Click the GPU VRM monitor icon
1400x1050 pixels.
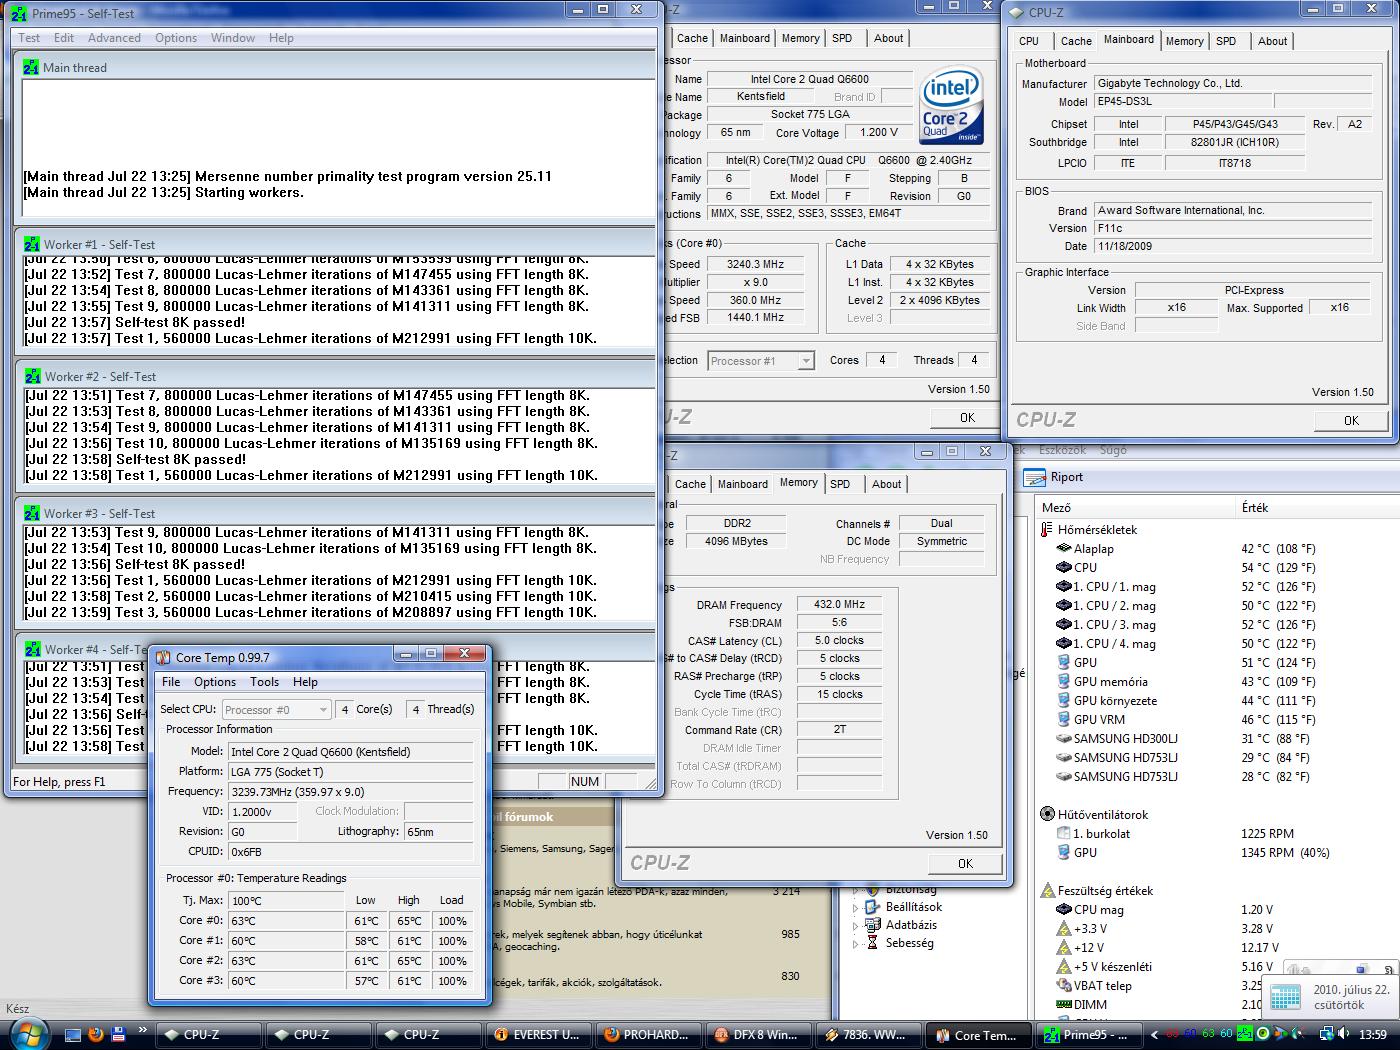[1064, 720]
